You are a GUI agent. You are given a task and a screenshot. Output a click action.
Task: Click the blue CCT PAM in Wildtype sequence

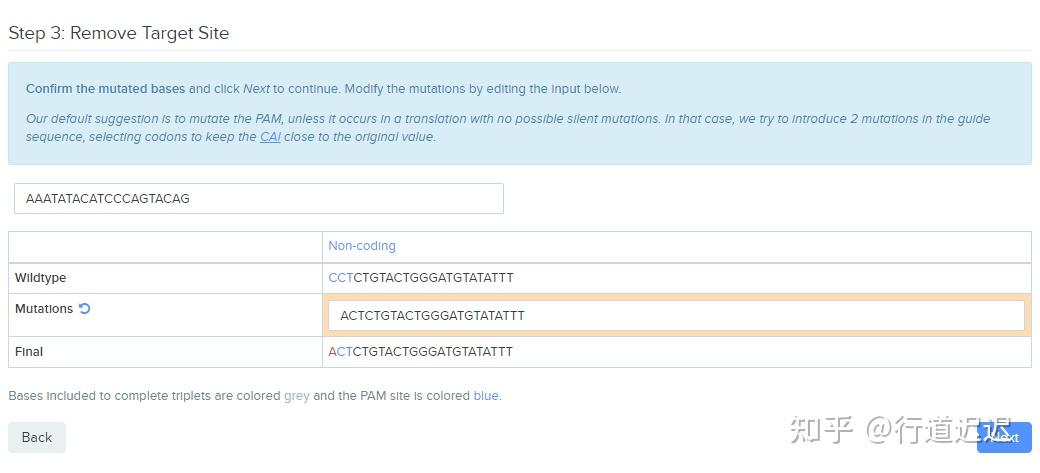(341, 277)
